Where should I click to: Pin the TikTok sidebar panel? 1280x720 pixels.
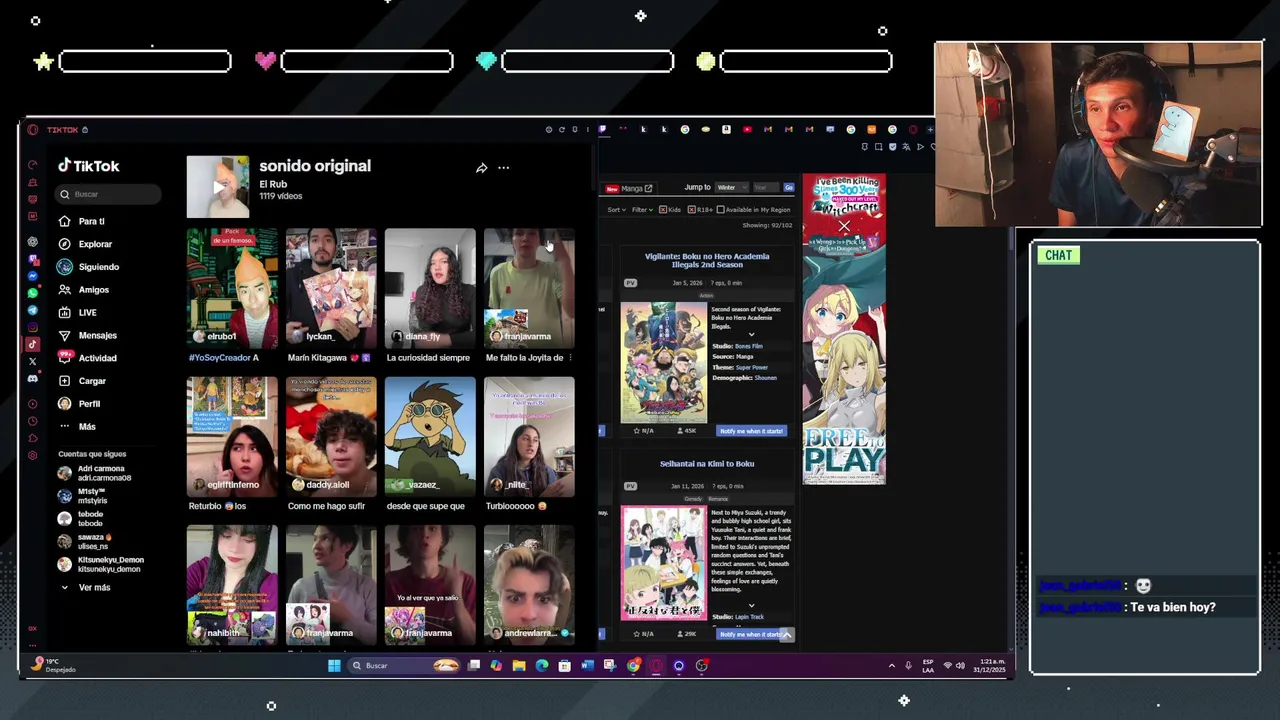(574, 130)
